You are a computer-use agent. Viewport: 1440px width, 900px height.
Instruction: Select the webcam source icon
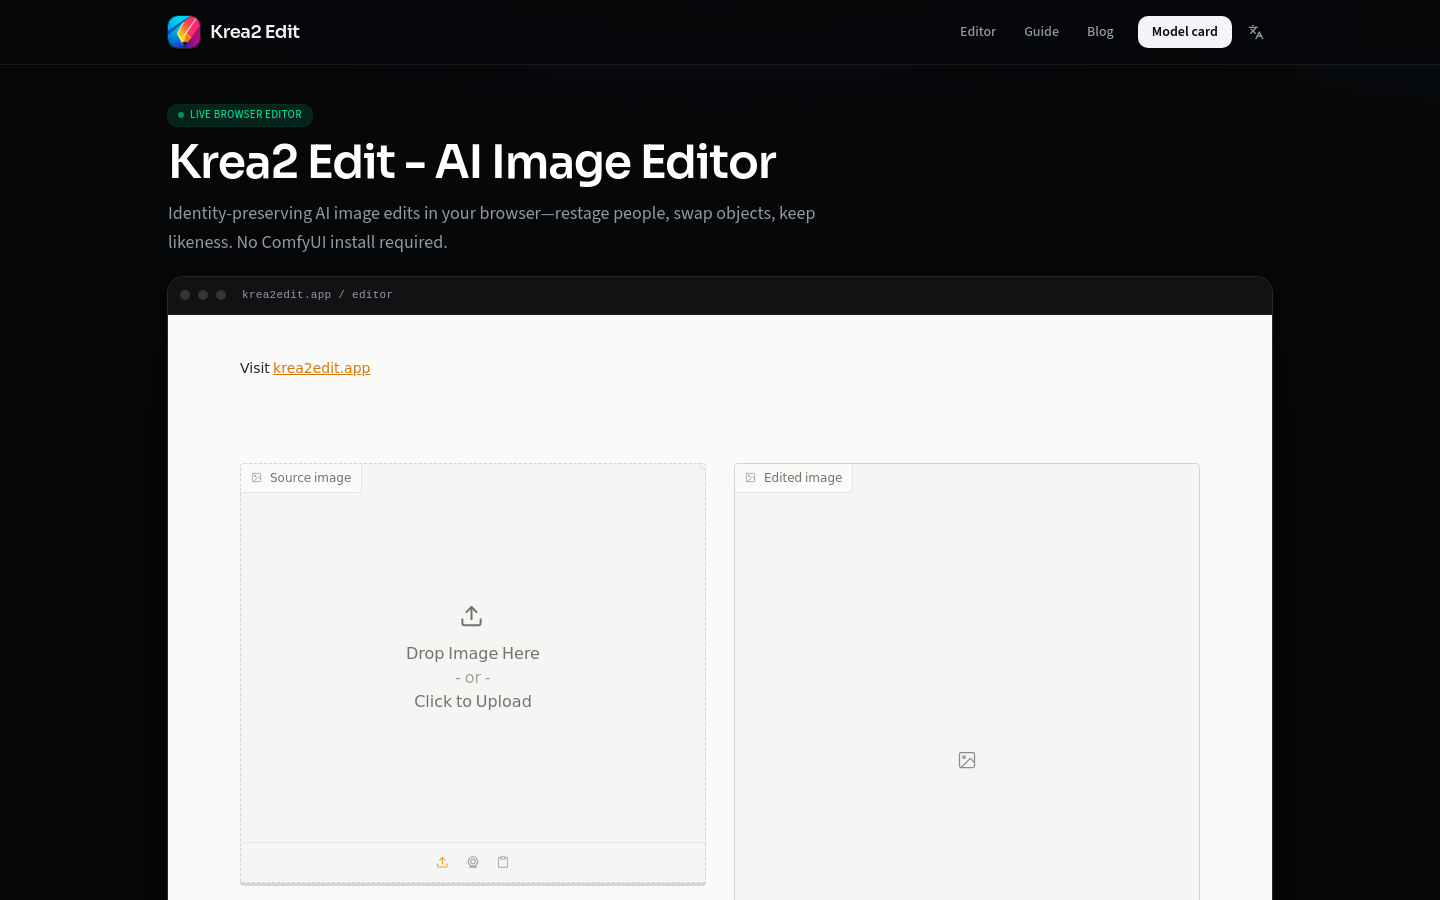coord(473,862)
